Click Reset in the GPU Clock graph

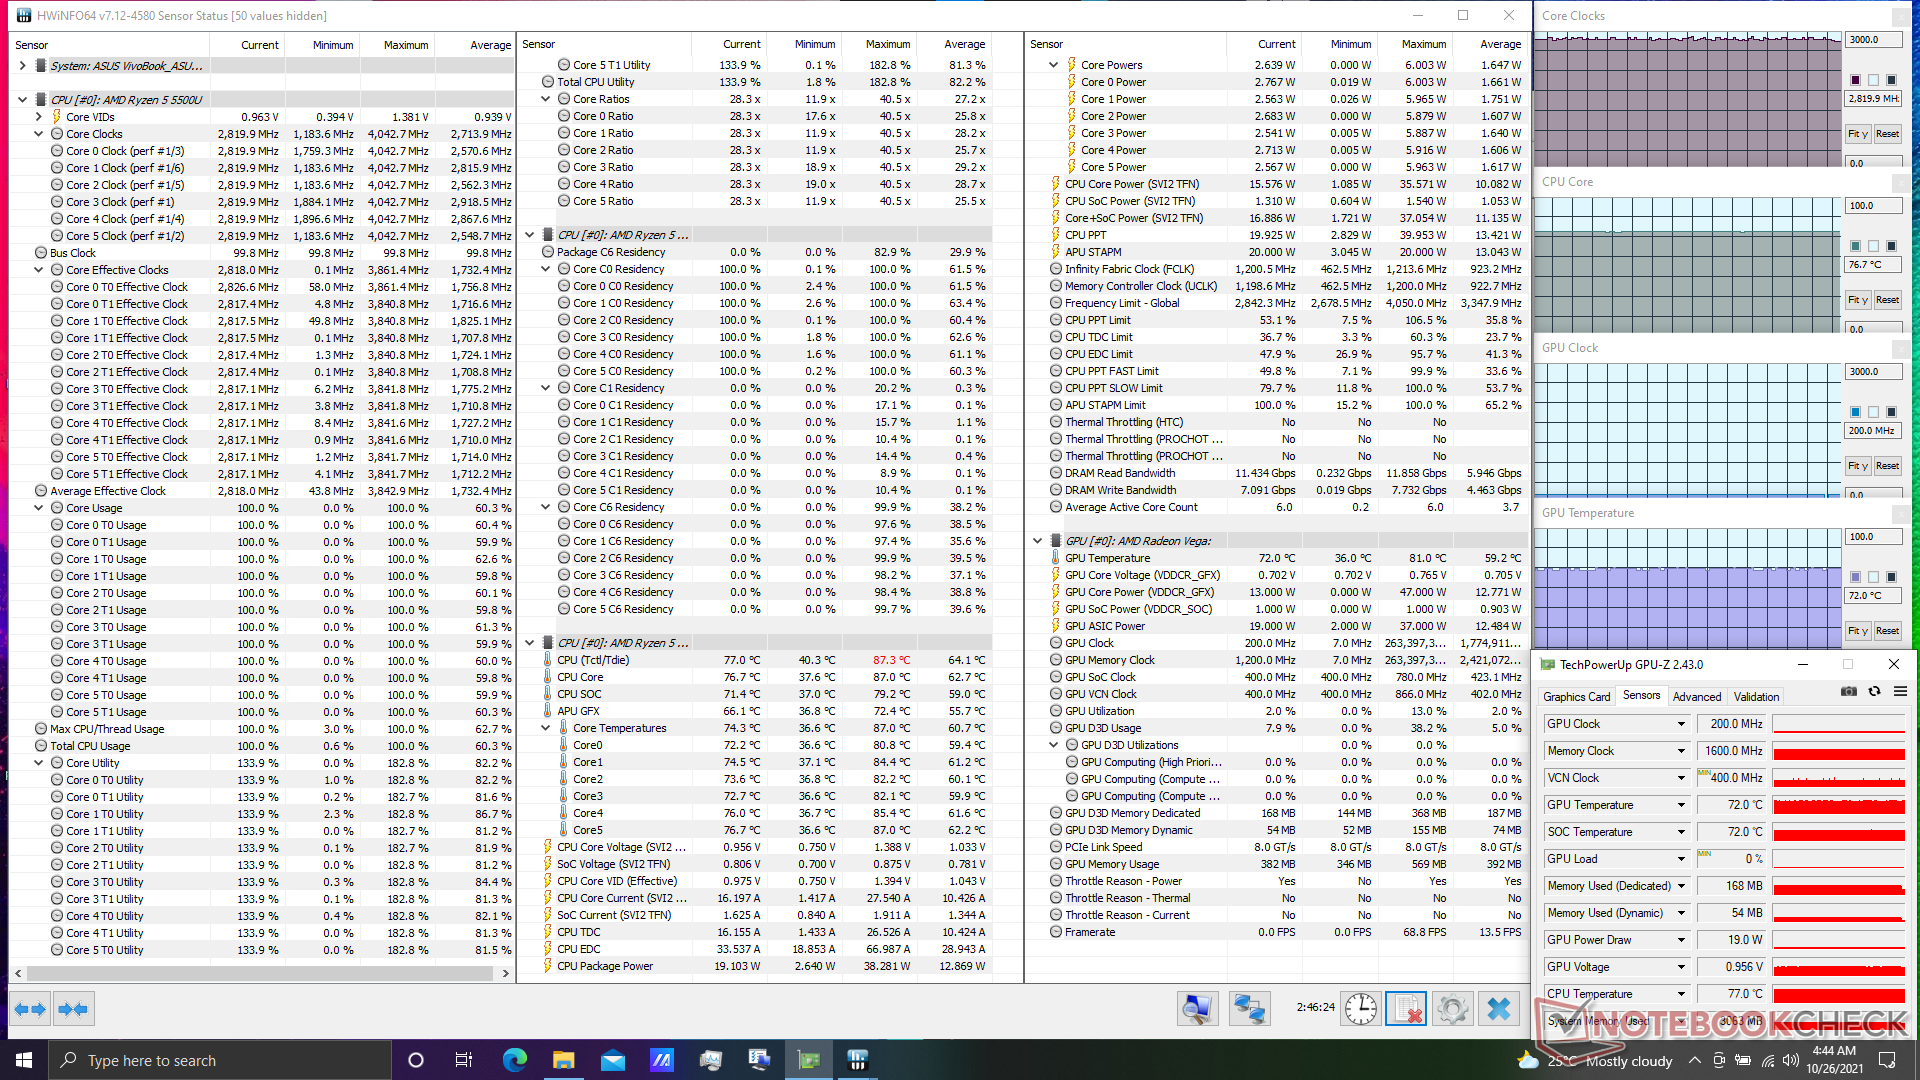[x=1887, y=466]
